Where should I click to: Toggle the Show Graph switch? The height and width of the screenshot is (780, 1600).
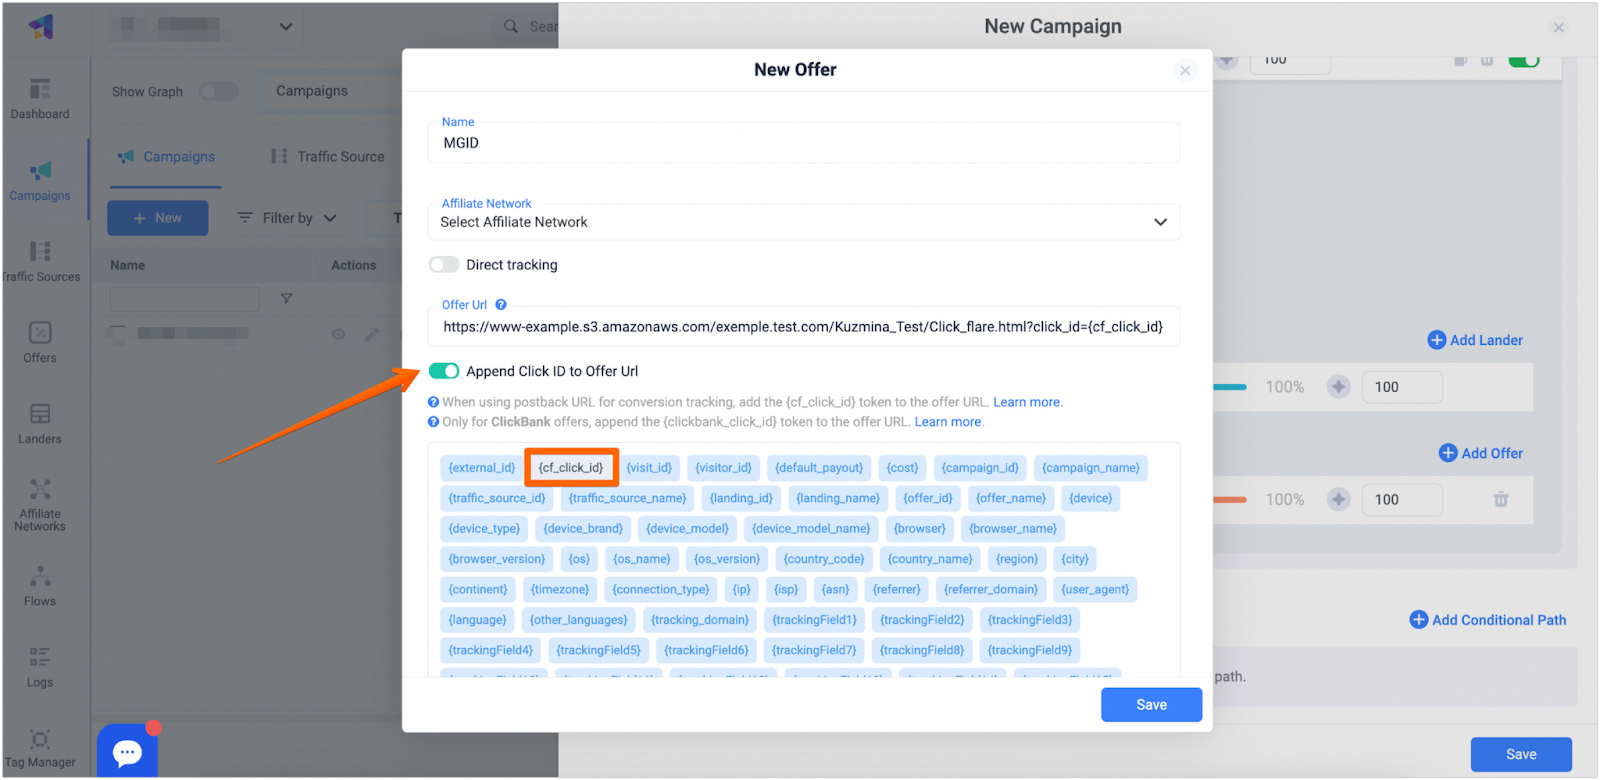(x=218, y=92)
